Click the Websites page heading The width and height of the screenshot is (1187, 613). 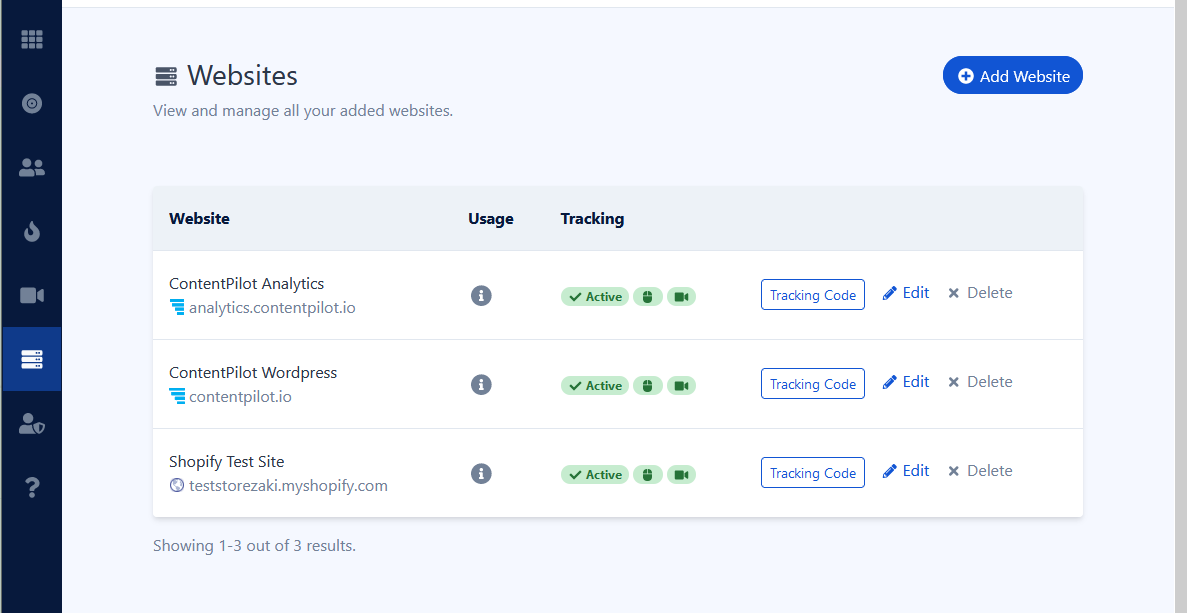[242, 76]
